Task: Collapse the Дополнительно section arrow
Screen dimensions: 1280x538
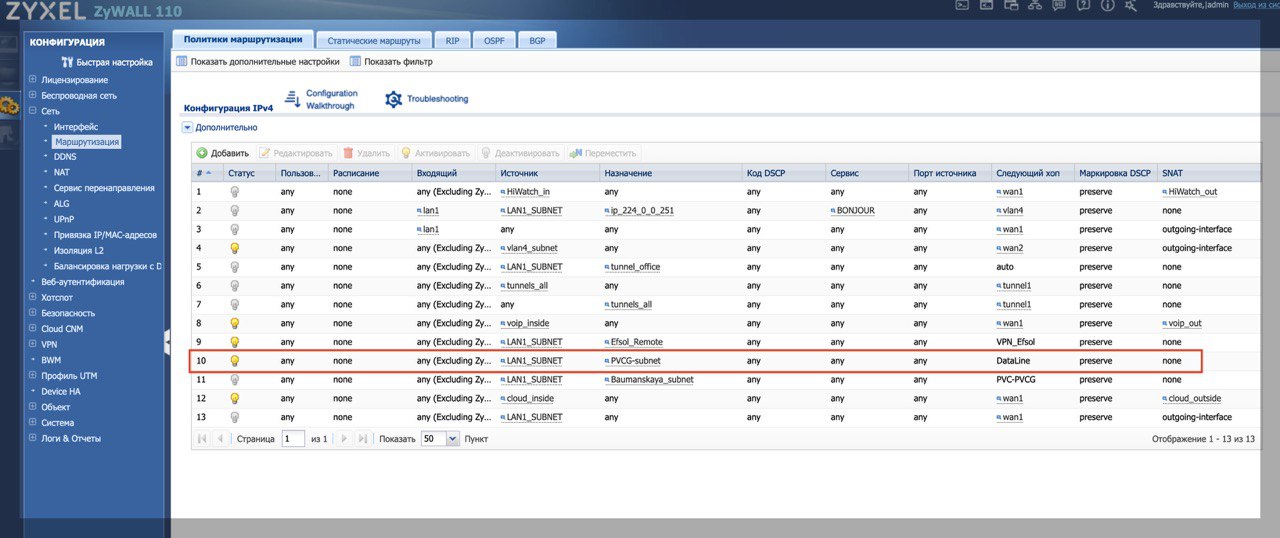Action: tap(187, 128)
